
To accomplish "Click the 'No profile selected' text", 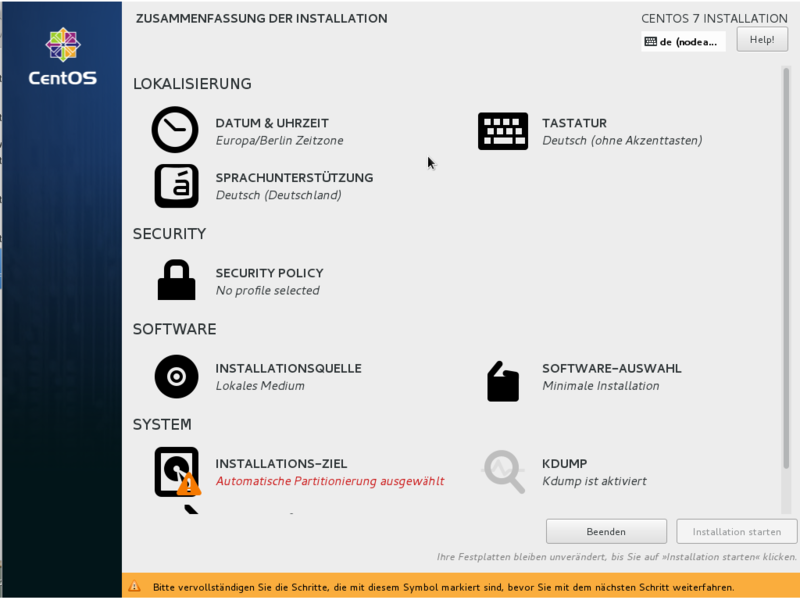I will pyautogui.click(x=267, y=290).
